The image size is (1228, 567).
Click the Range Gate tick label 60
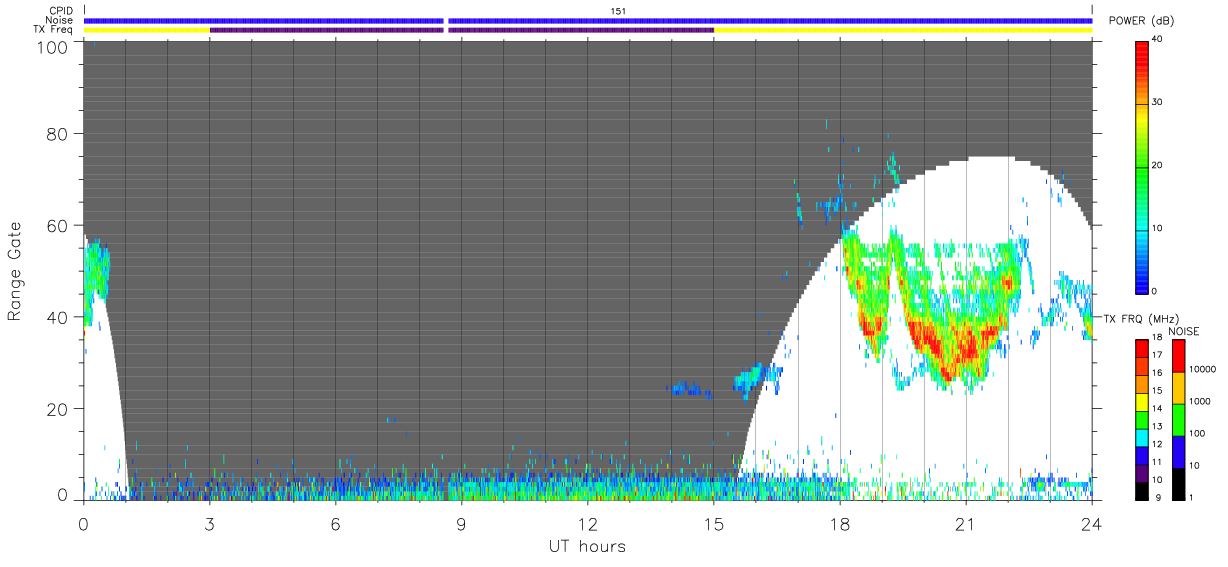59,225
